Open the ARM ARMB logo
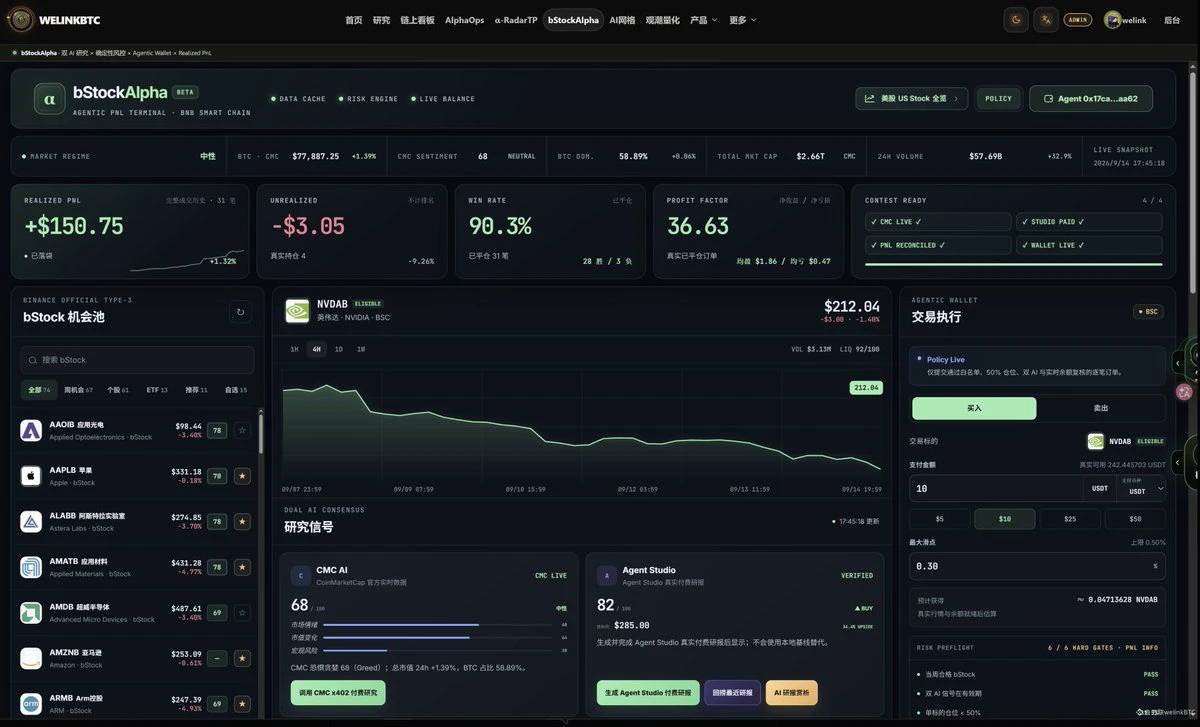The width and height of the screenshot is (1200, 727). pyautogui.click(x=31, y=704)
